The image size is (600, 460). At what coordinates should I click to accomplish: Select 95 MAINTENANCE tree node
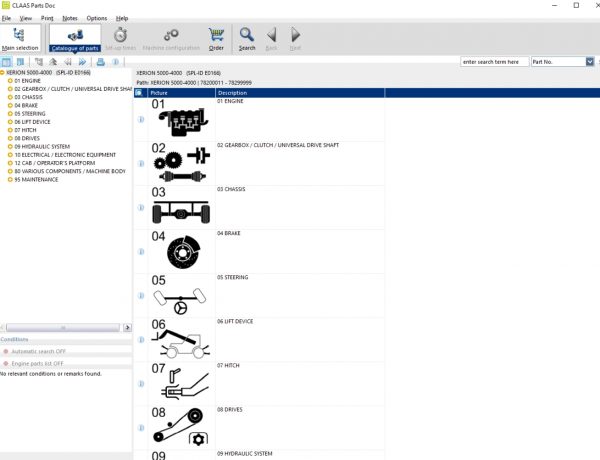click(36, 179)
